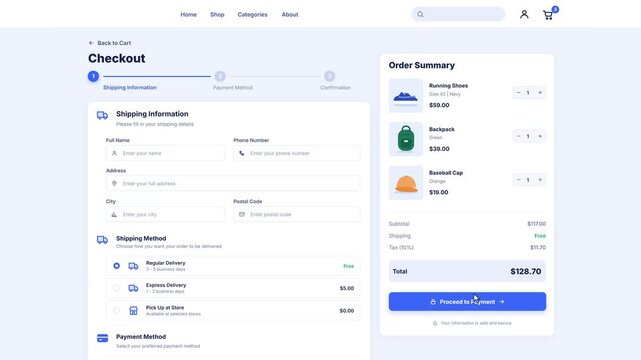Open the user account icon
Viewport: 641px width, 360px height.
(524, 14)
